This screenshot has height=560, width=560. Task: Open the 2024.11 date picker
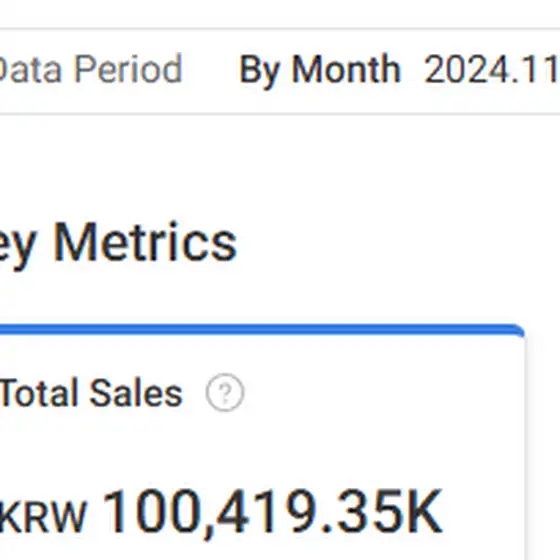[x=492, y=70]
